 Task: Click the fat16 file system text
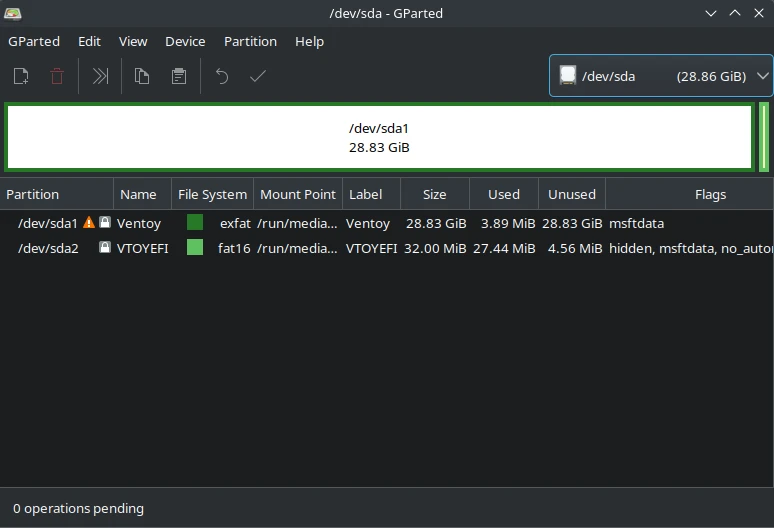[x=234, y=248]
